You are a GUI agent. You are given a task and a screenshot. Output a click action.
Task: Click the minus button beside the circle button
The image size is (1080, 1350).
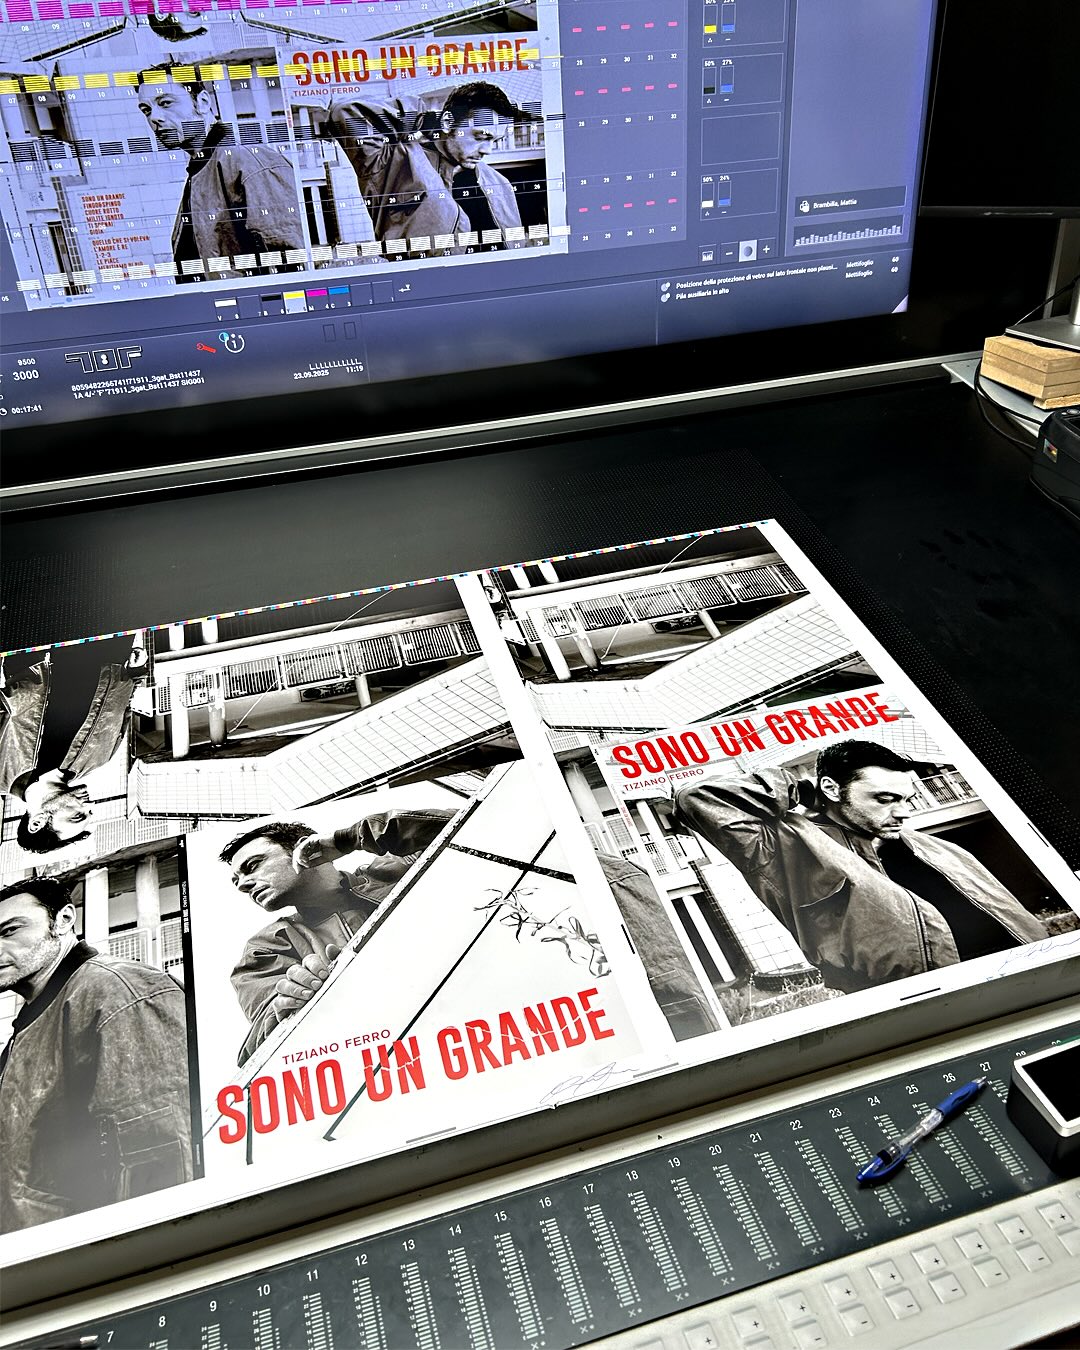729,253
